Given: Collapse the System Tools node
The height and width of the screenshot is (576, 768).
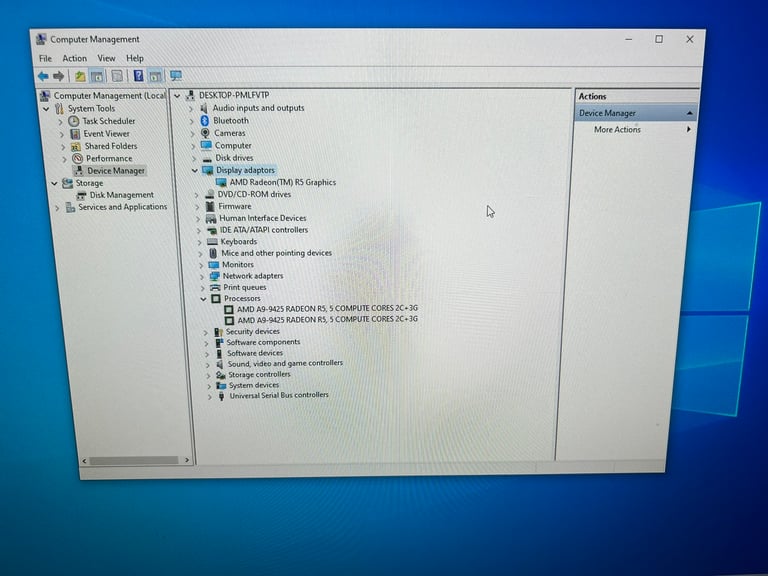Looking at the screenshot, I should [x=46, y=109].
